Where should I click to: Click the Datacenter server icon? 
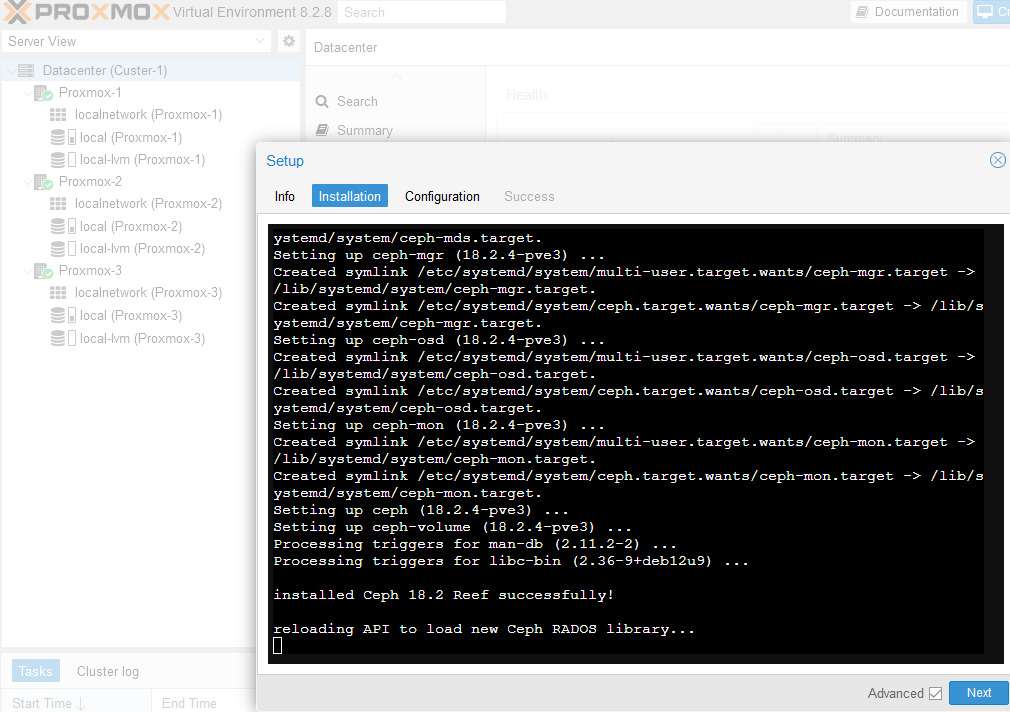coord(26,70)
